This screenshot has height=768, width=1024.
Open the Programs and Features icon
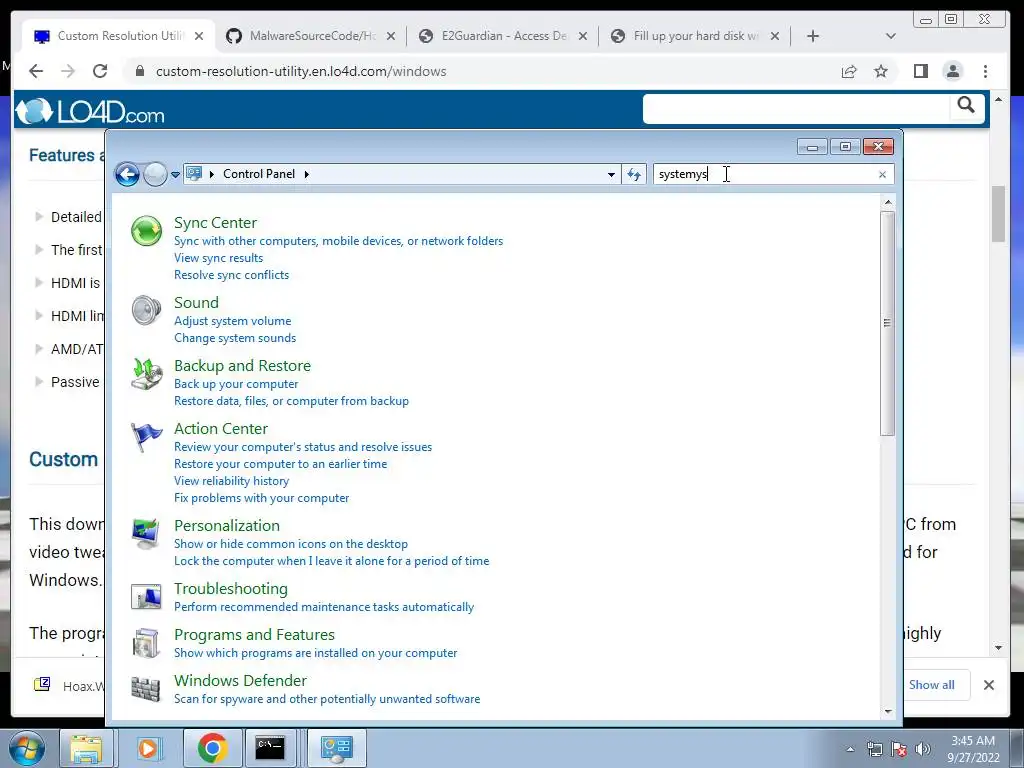coord(146,643)
